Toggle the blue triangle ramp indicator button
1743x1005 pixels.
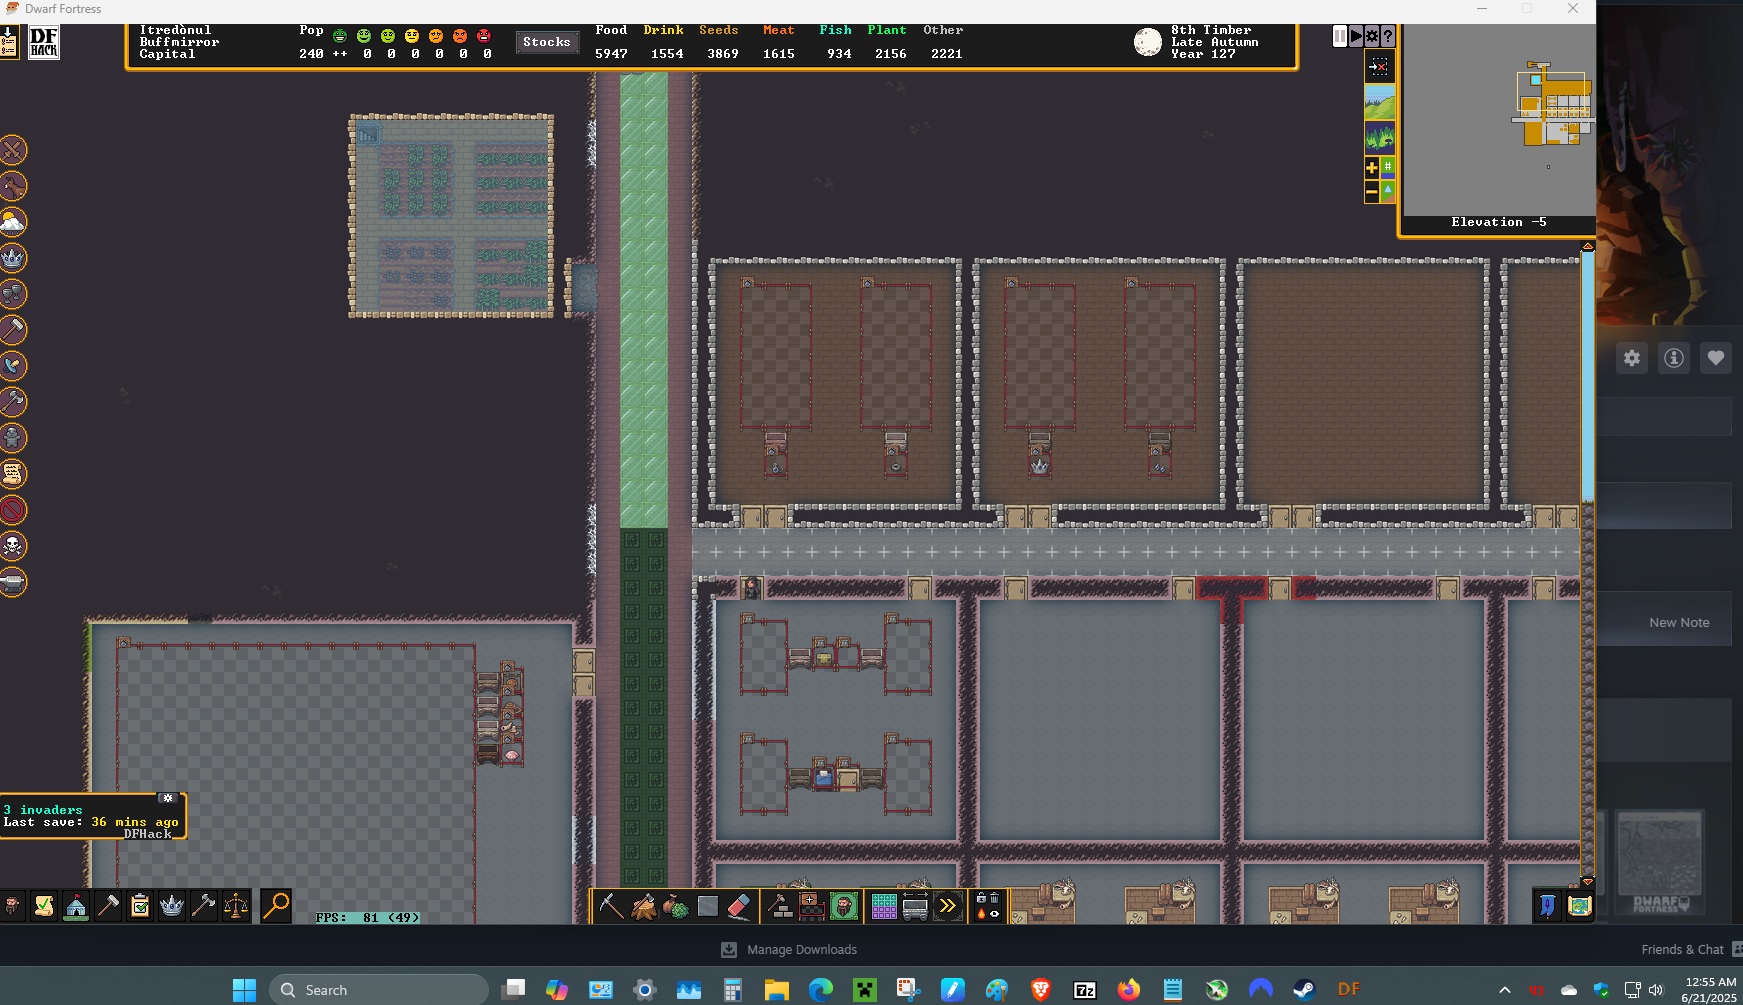click(1388, 191)
